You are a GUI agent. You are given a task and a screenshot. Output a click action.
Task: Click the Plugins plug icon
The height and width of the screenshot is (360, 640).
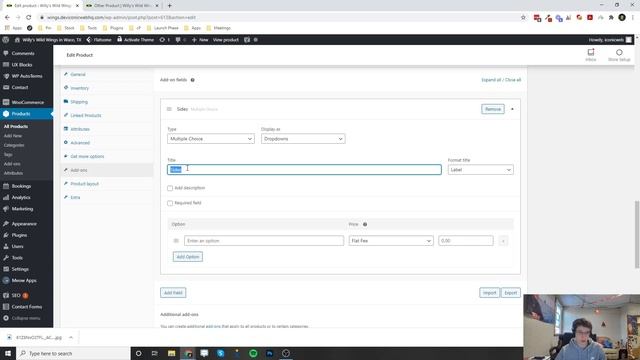[6, 235]
